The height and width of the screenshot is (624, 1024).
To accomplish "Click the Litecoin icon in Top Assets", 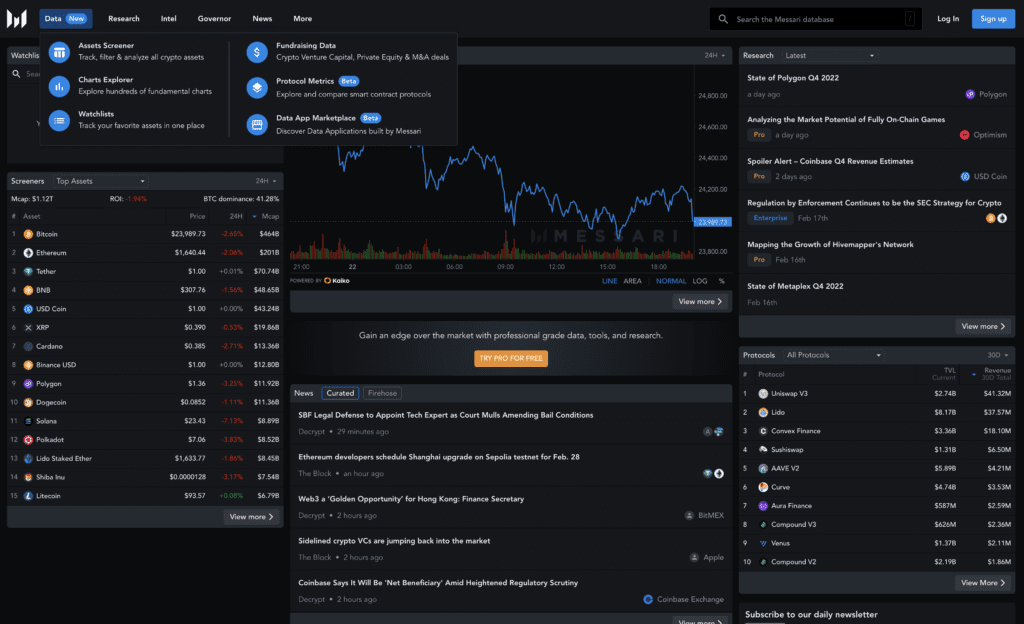I will pyautogui.click(x=28, y=496).
